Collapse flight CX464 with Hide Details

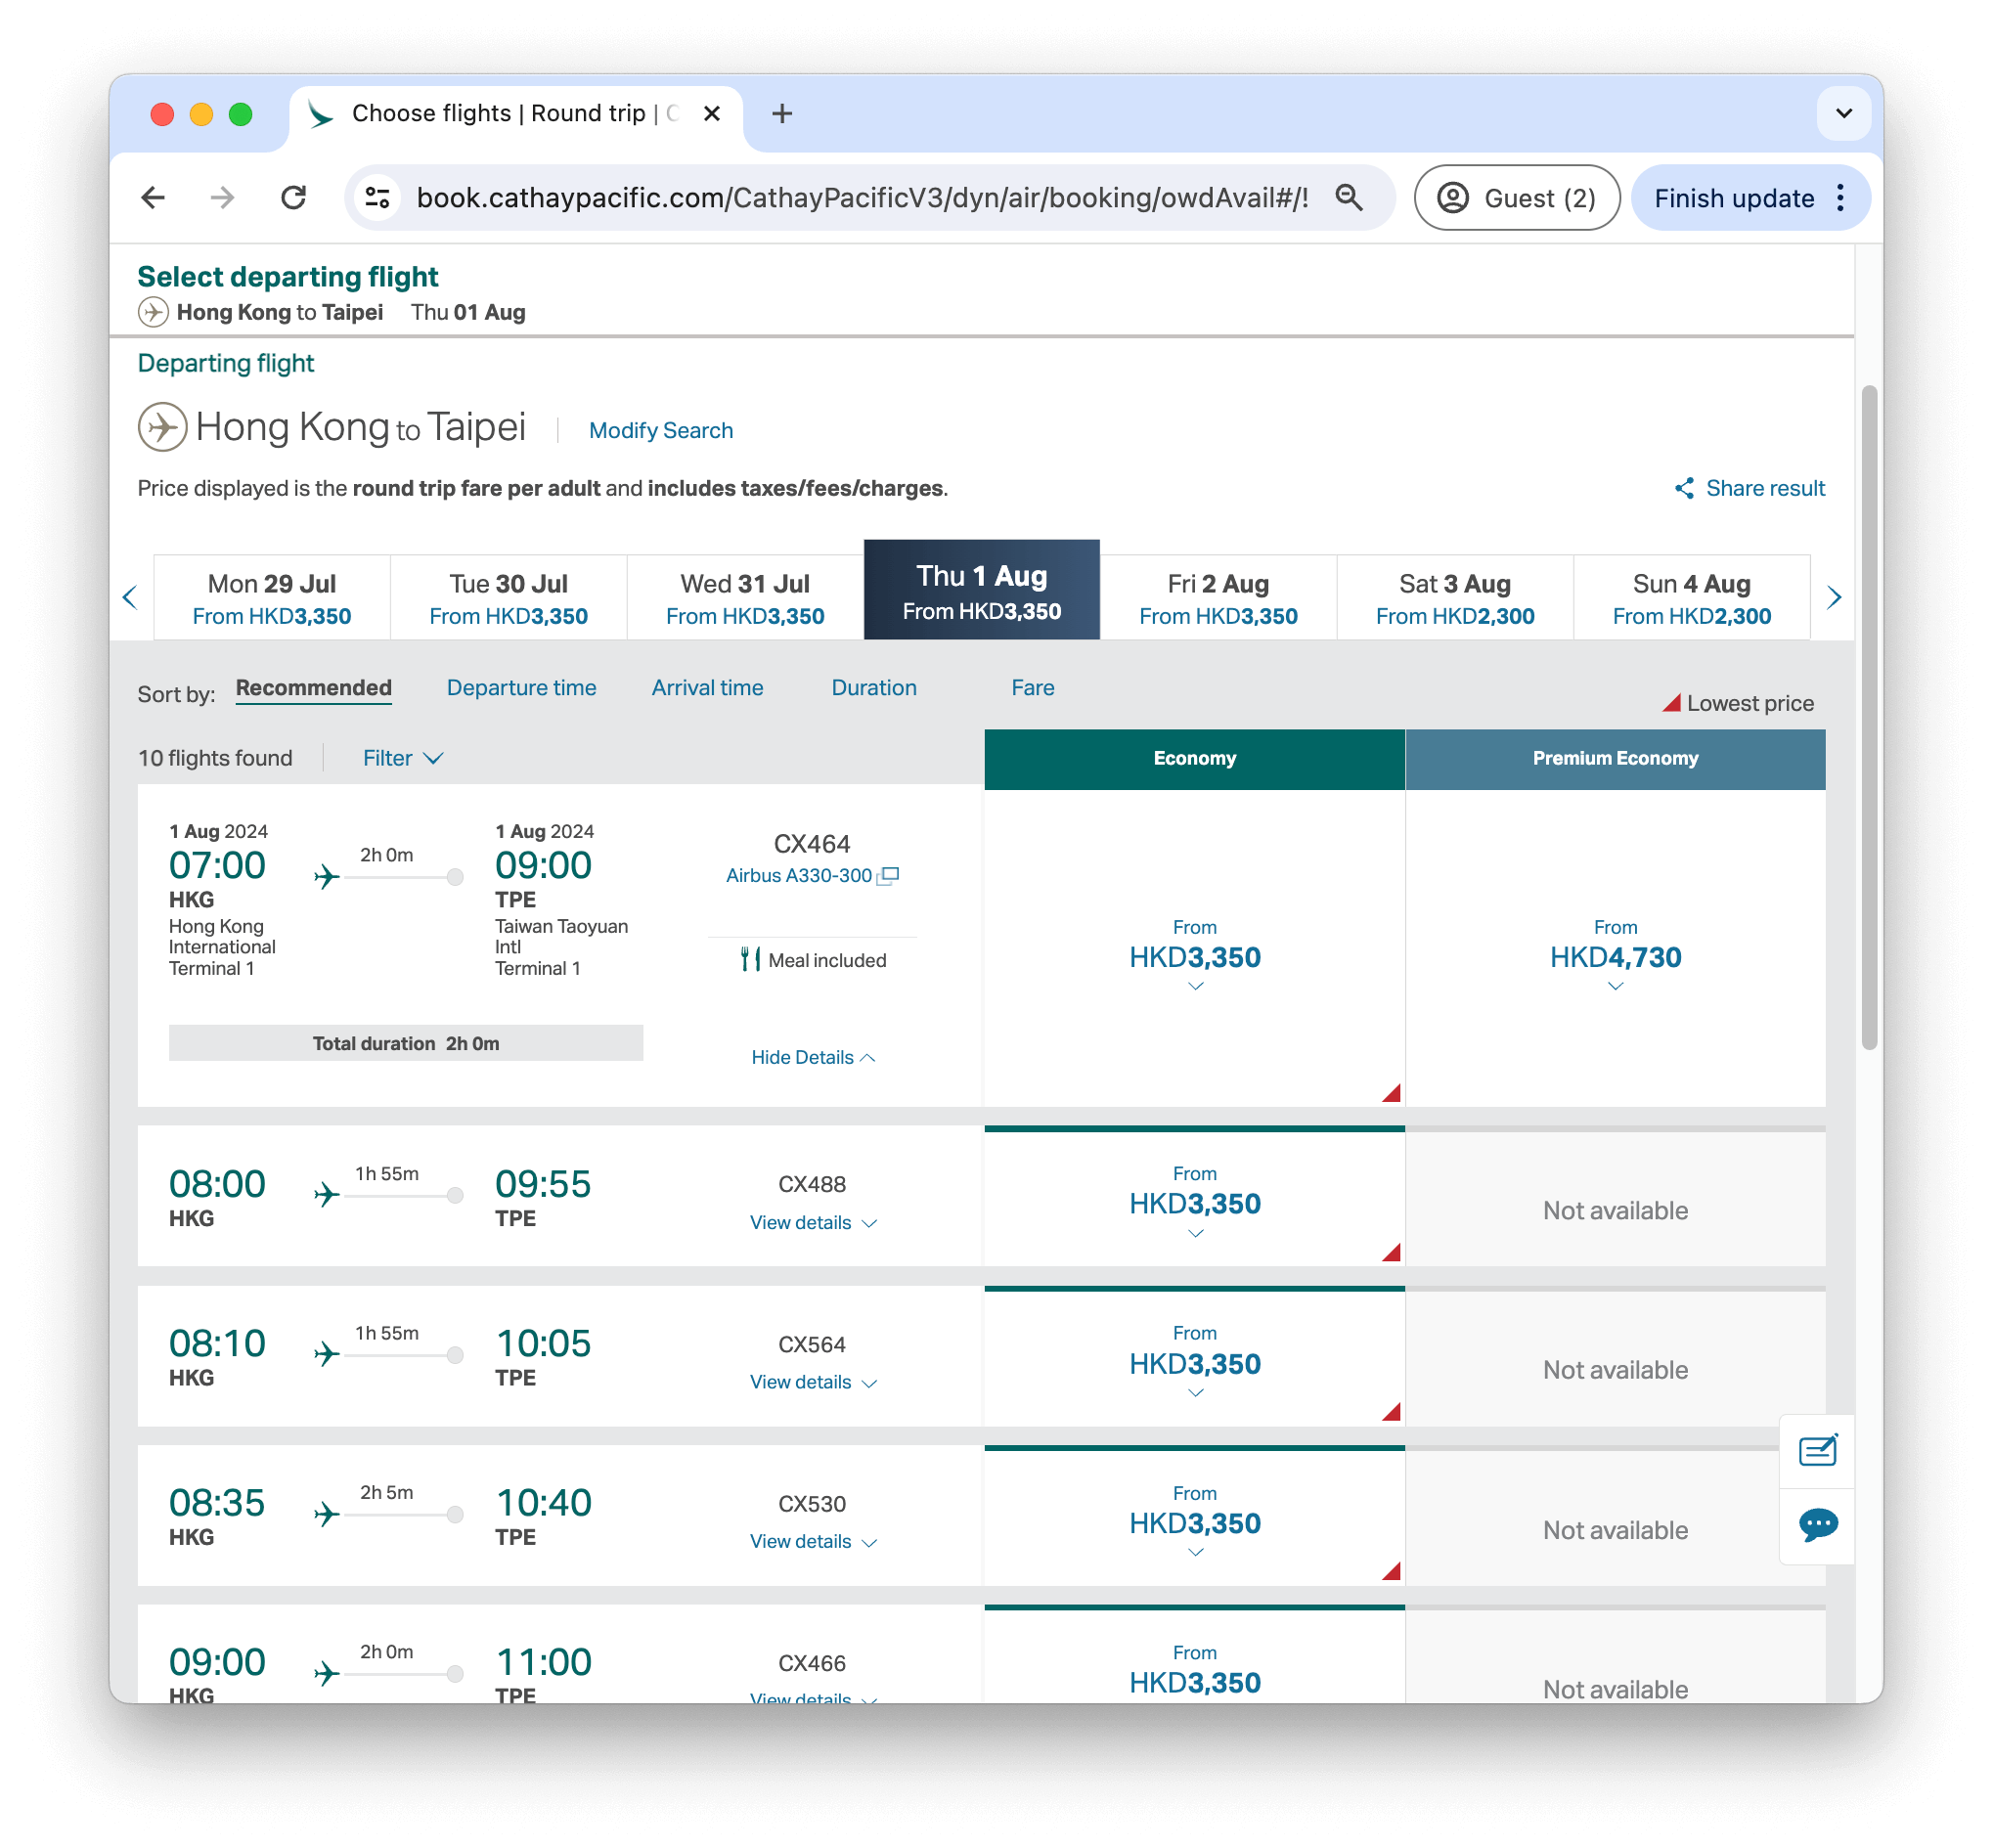[x=813, y=1057]
